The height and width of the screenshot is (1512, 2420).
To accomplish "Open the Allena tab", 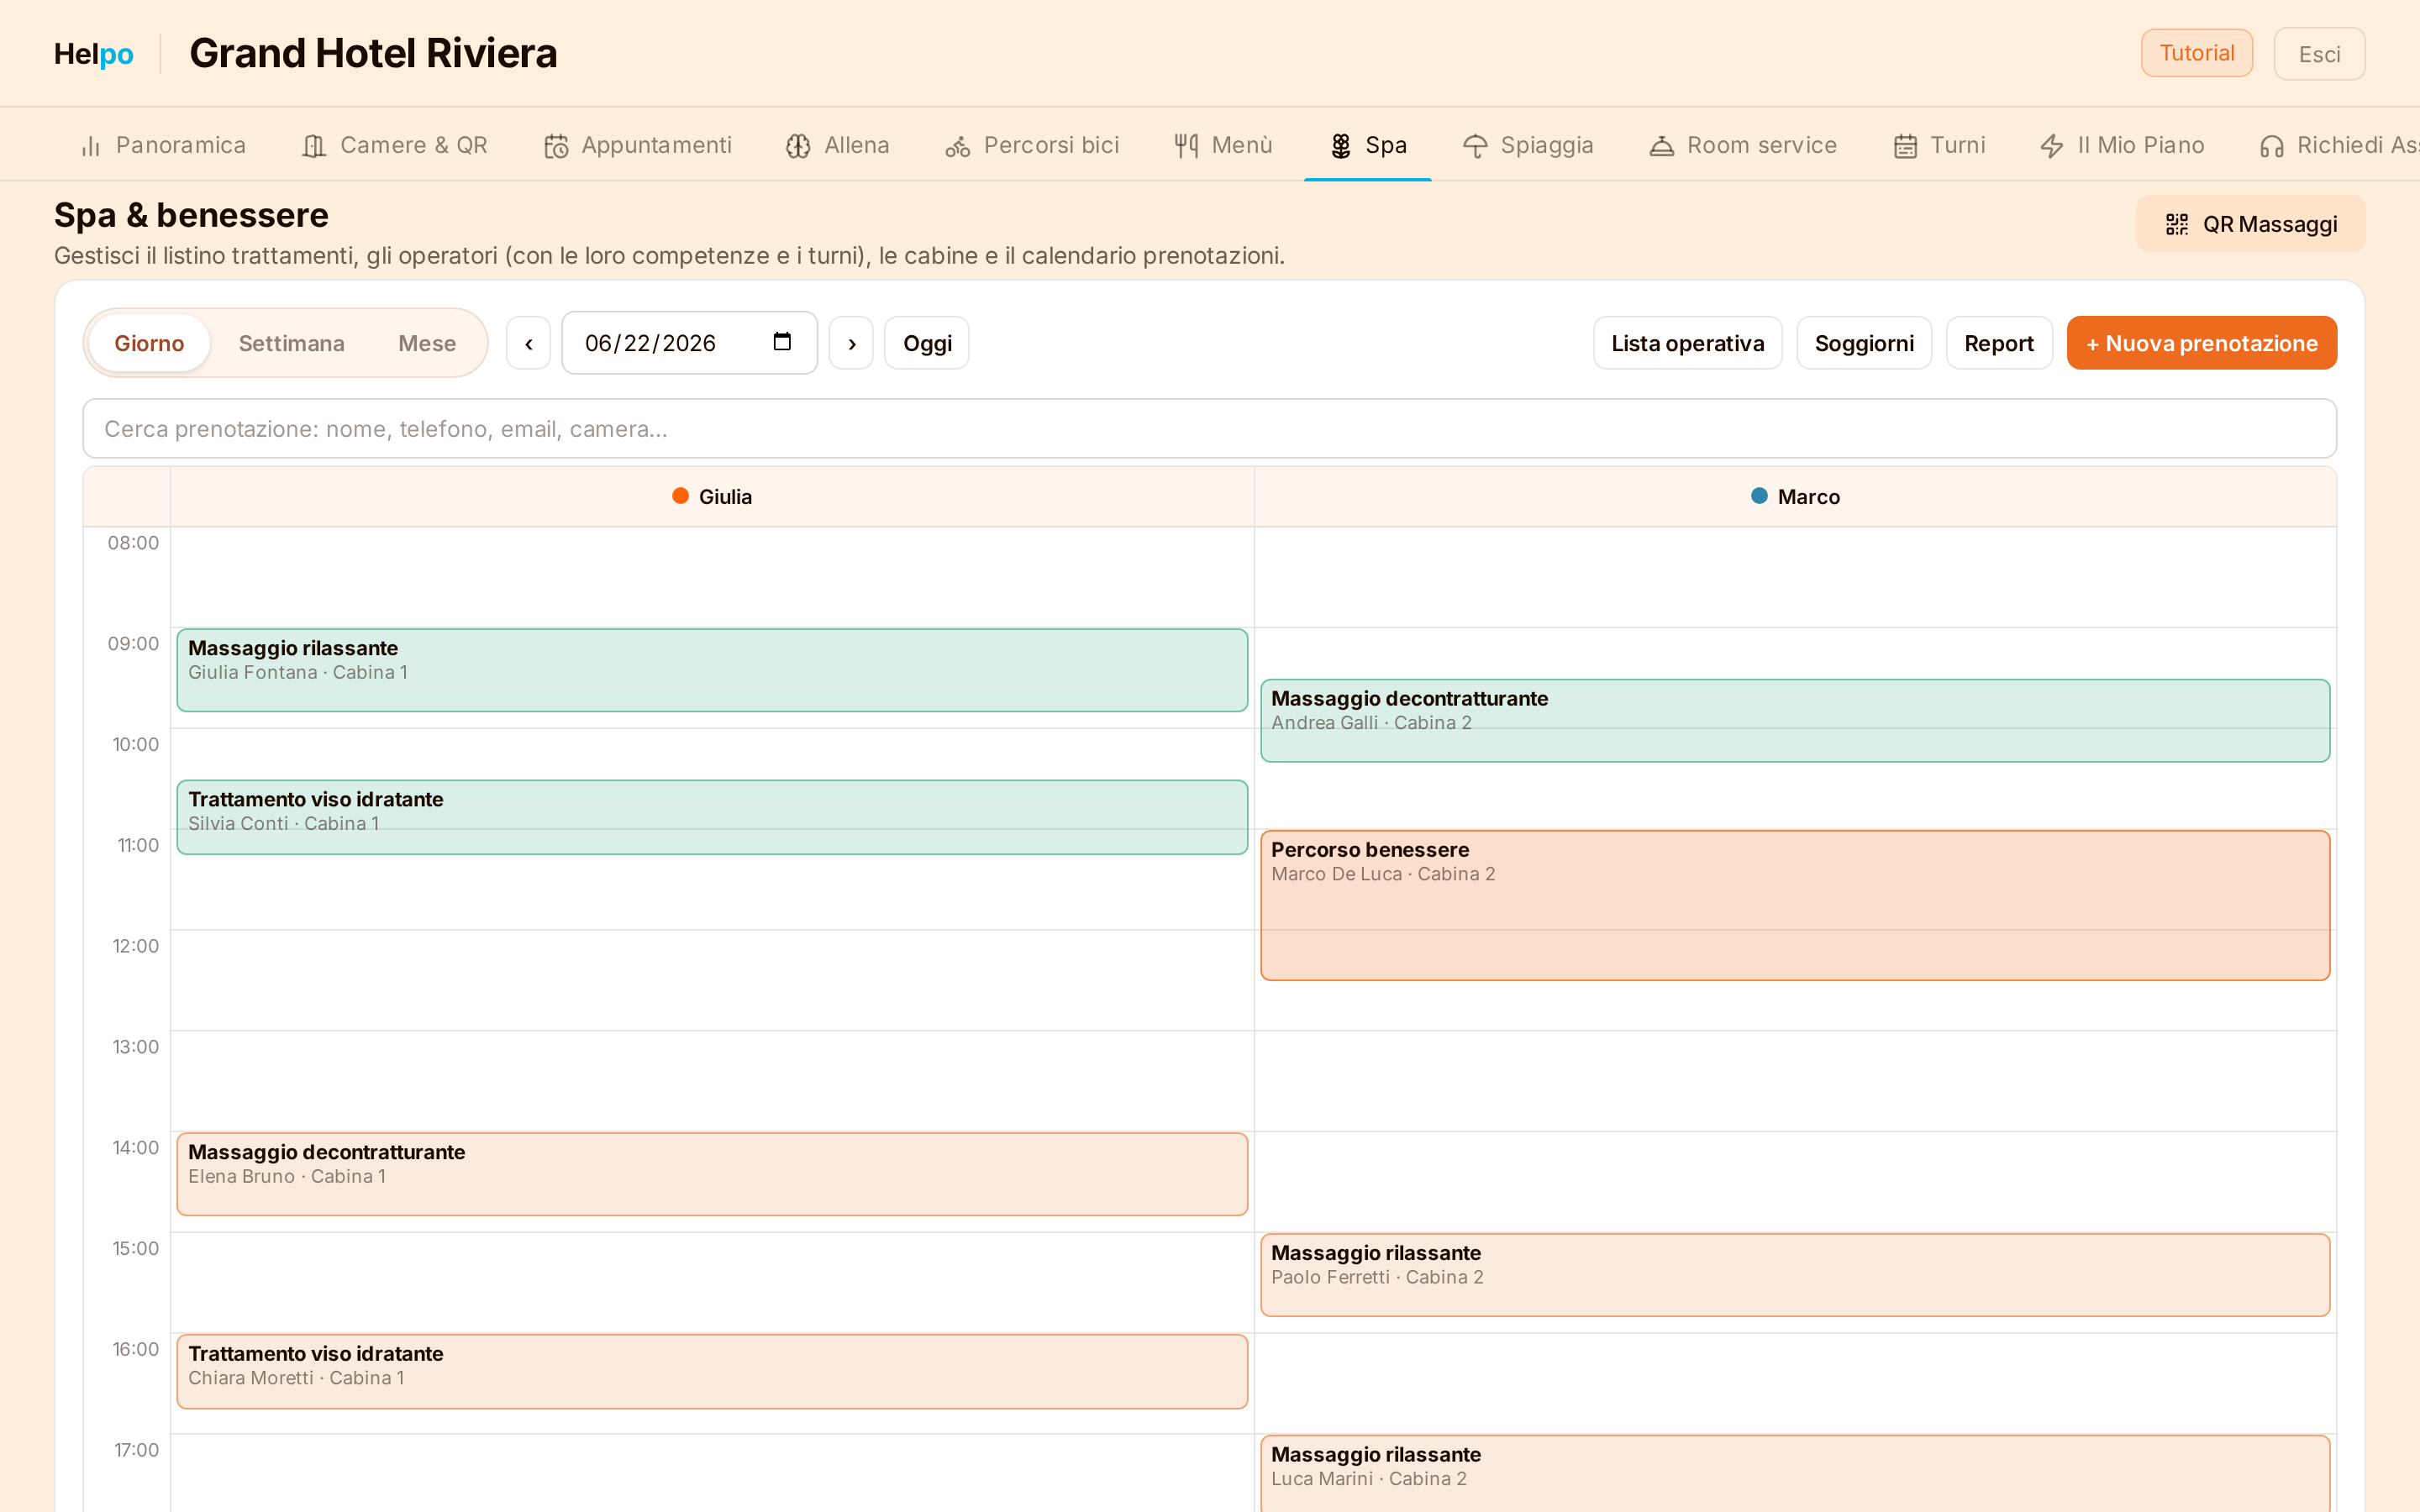I will tap(838, 145).
